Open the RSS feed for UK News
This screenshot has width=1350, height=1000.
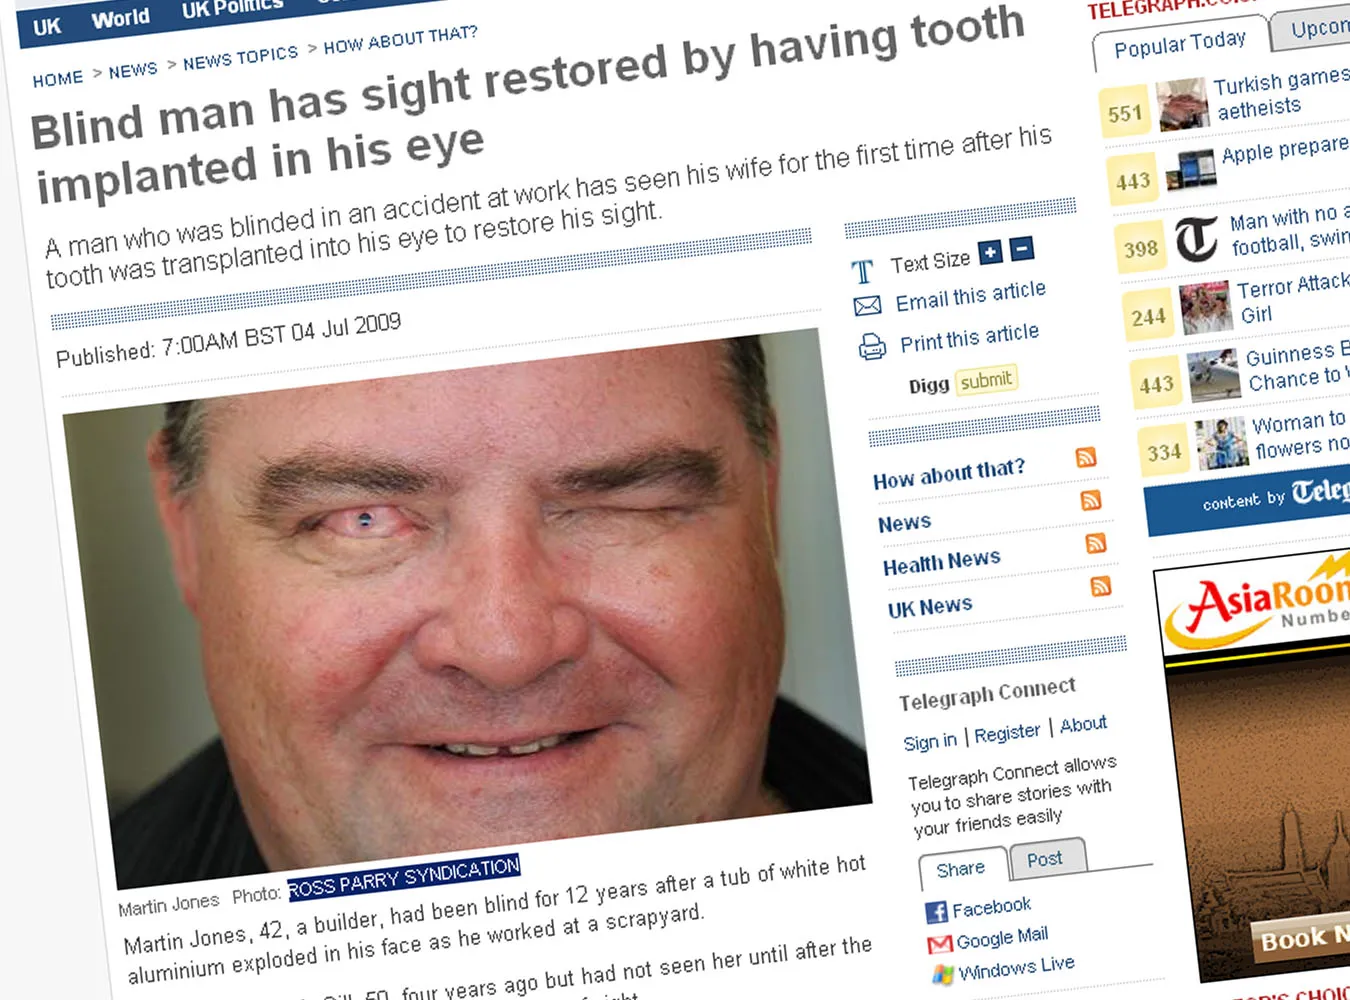click(x=1101, y=586)
